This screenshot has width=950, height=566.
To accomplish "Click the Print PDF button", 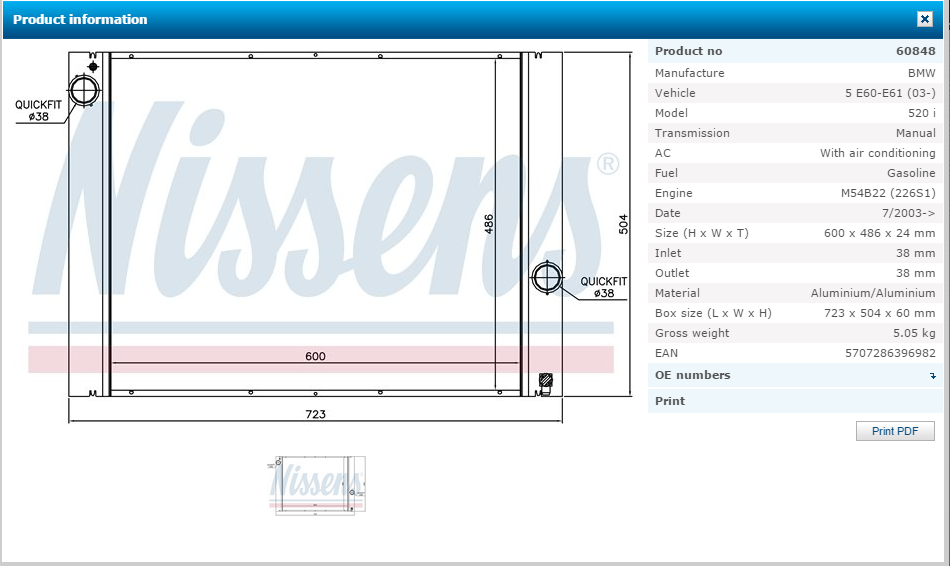I will (895, 431).
